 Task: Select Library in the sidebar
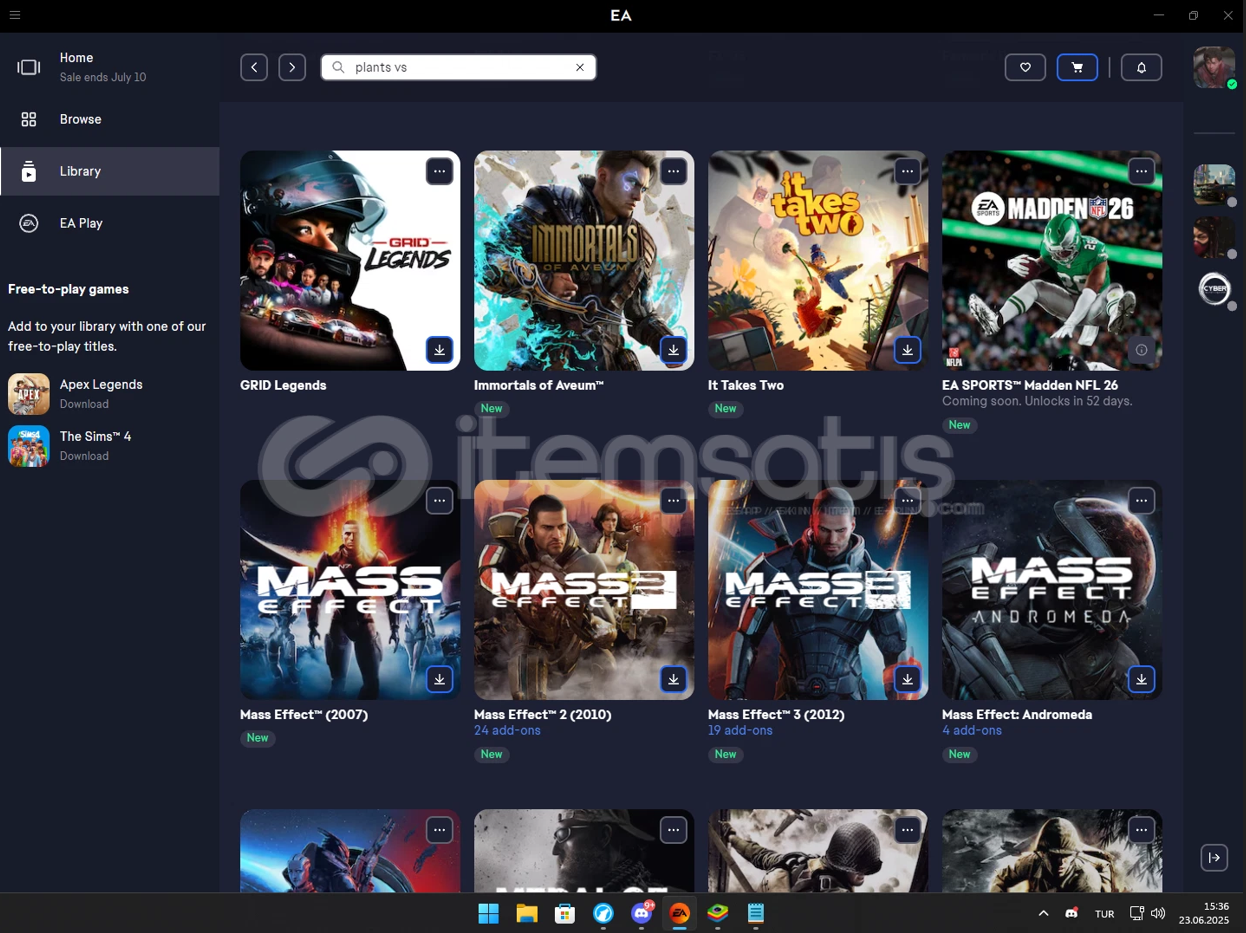[x=110, y=171]
